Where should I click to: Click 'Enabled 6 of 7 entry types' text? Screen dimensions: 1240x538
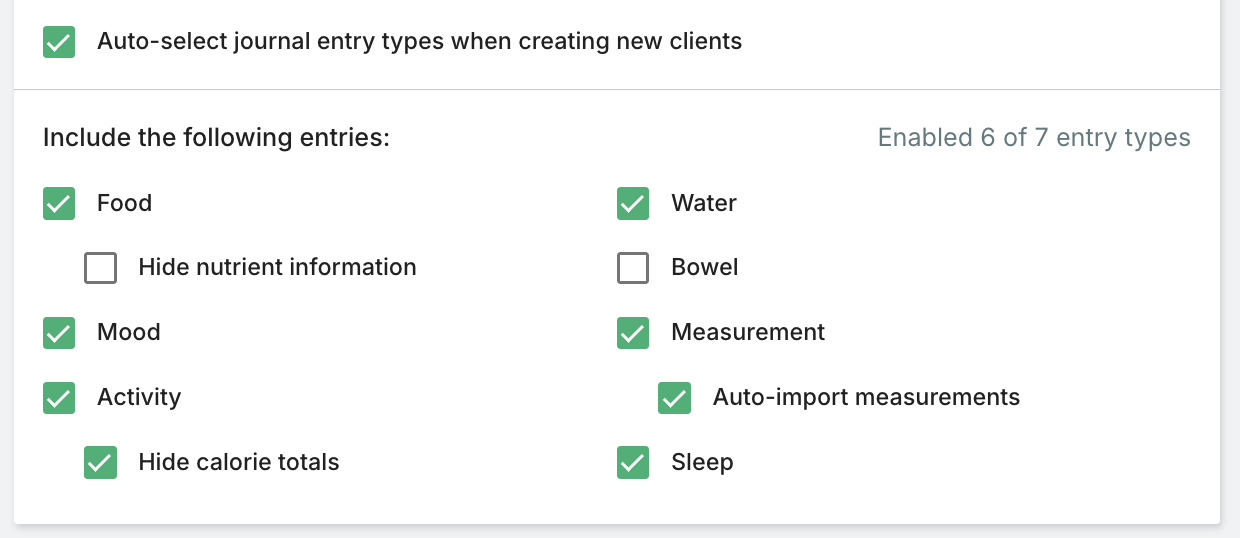pos(1034,138)
